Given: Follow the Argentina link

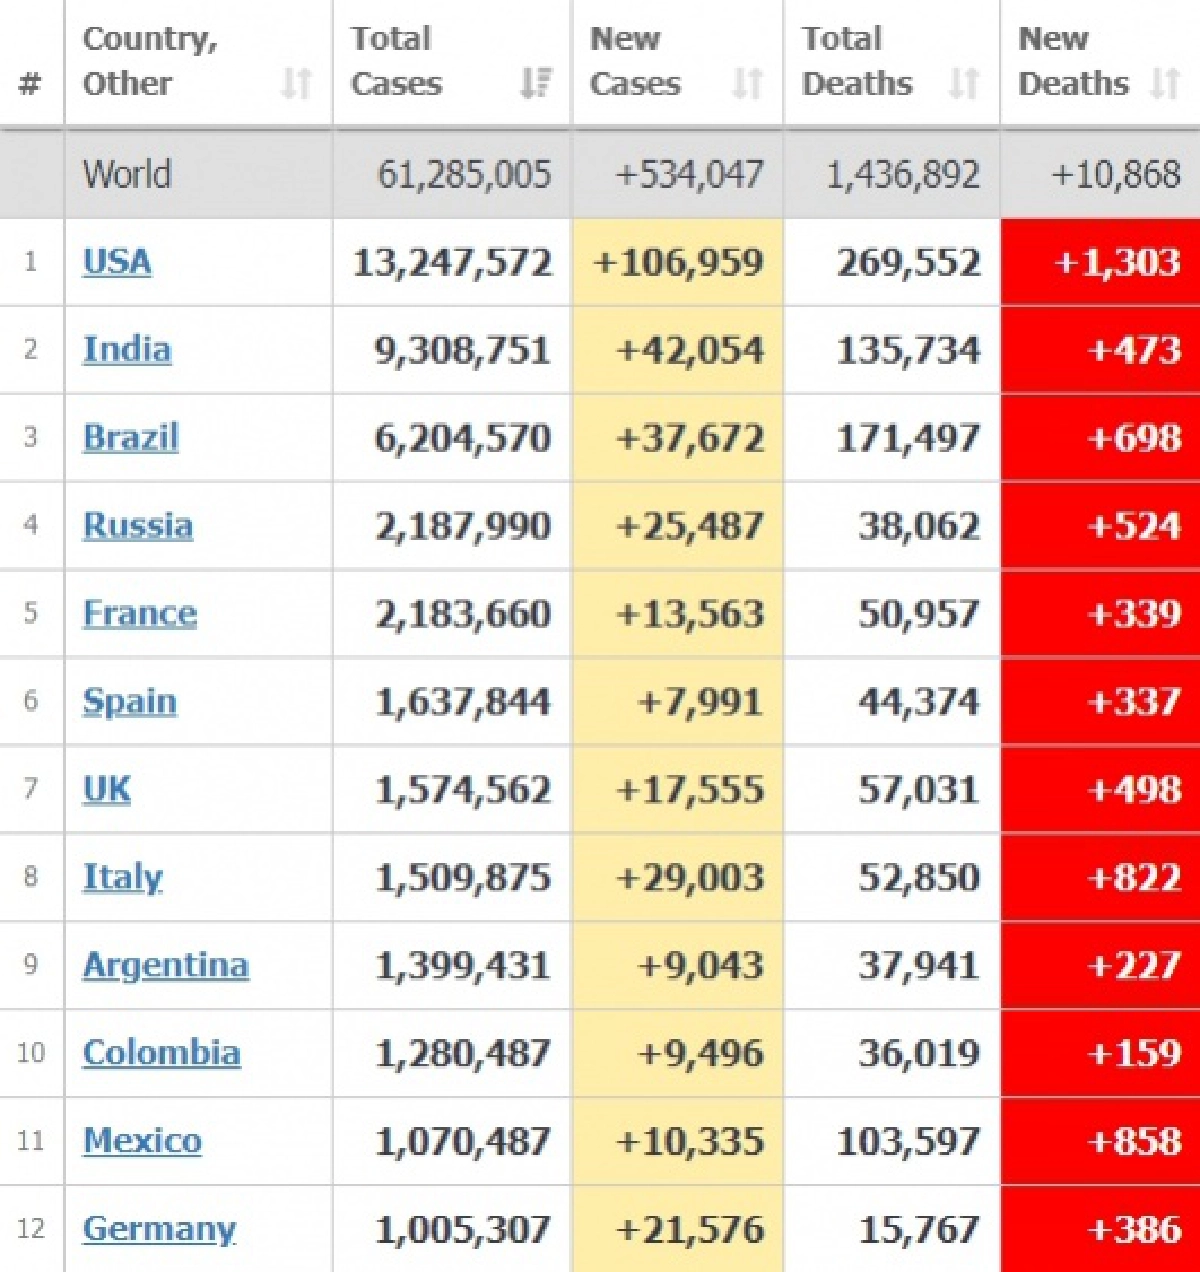Looking at the screenshot, I should (166, 966).
